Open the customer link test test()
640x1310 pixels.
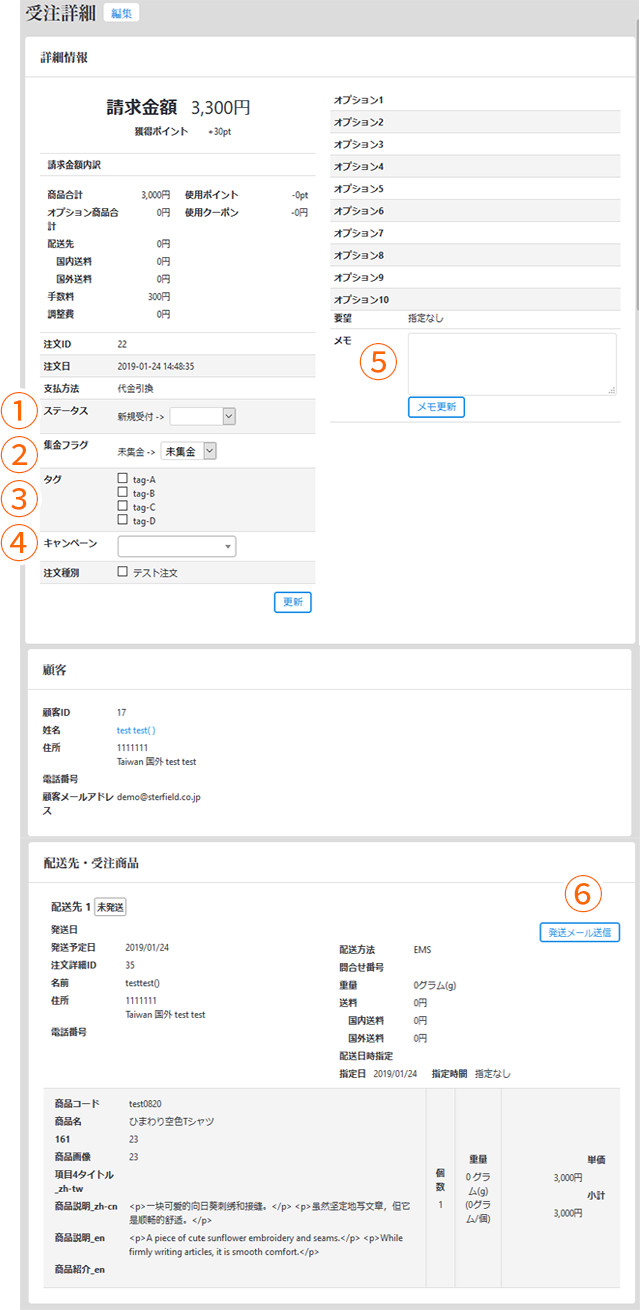[x=138, y=731]
